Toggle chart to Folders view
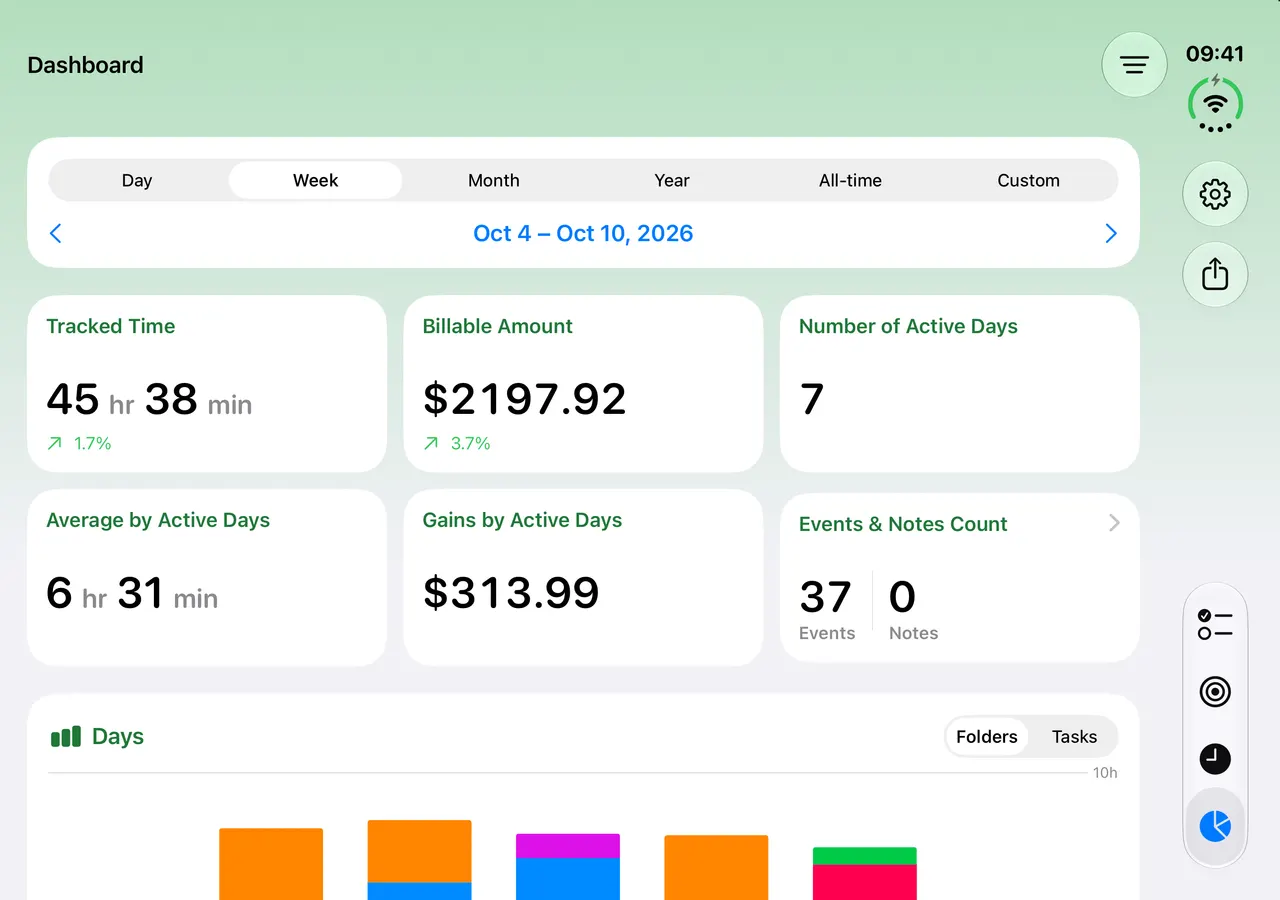1280x900 pixels. [987, 737]
